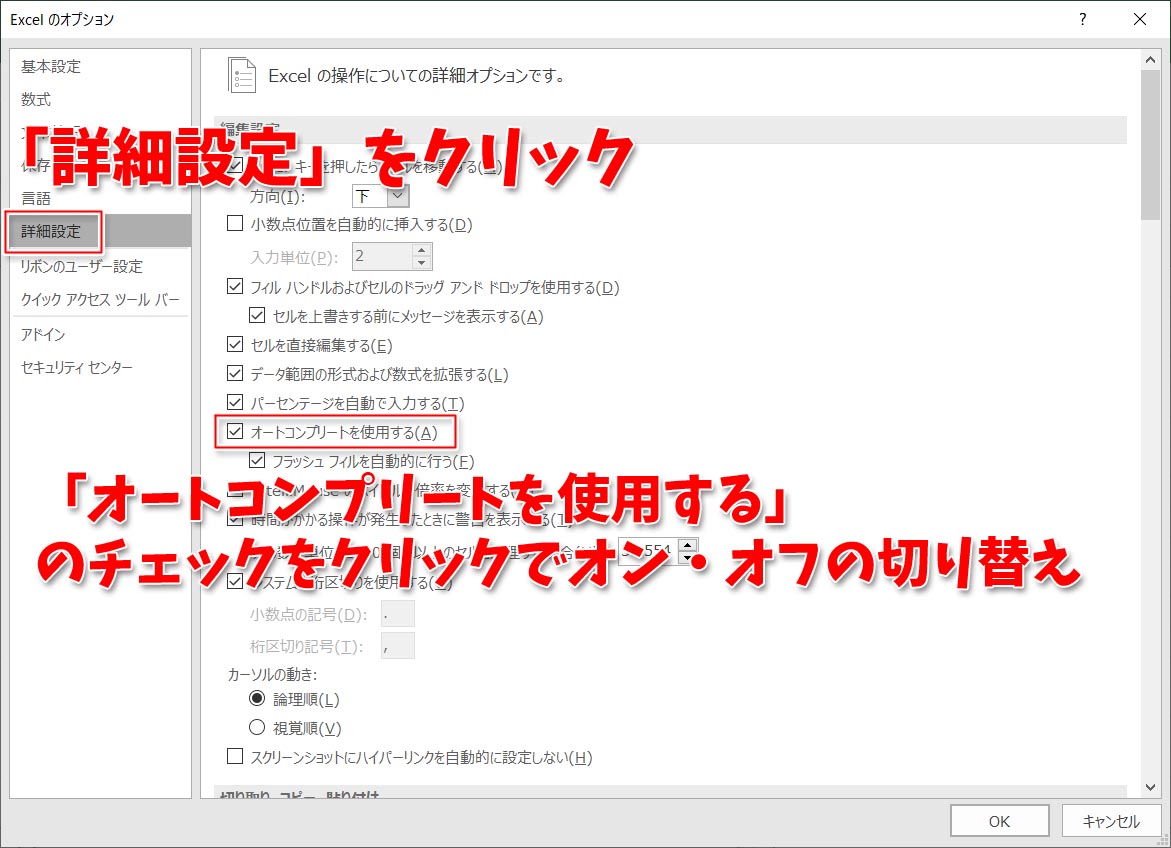Open the 基本設定 category
Image resolution: width=1171 pixels, height=848 pixels.
pyautogui.click(x=51, y=66)
